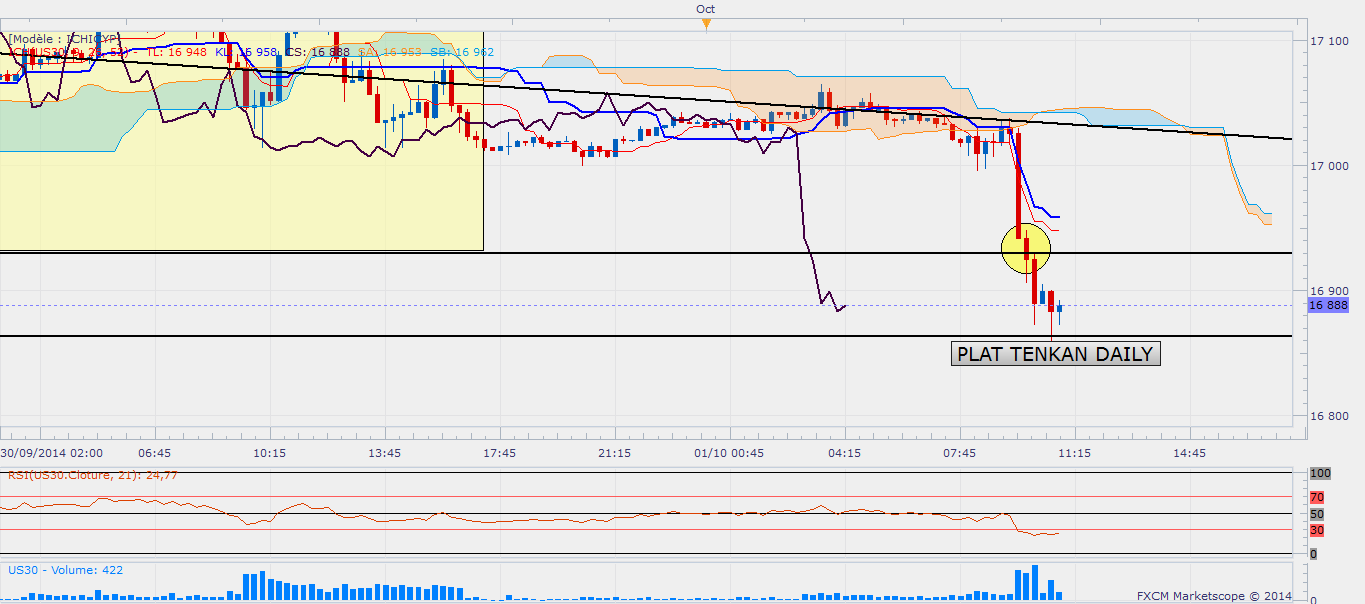Click the tallest volume bar near 10:15
This screenshot has height=604, width=1365.
tap(261, 585)
